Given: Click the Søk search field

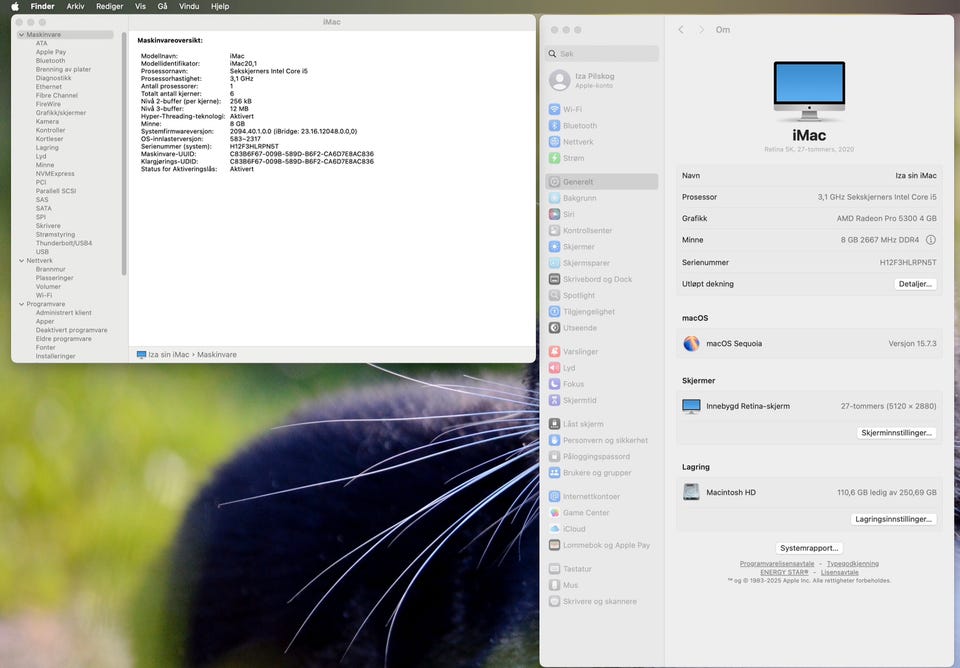Looking at the screenshot, I should coord(602,53).
